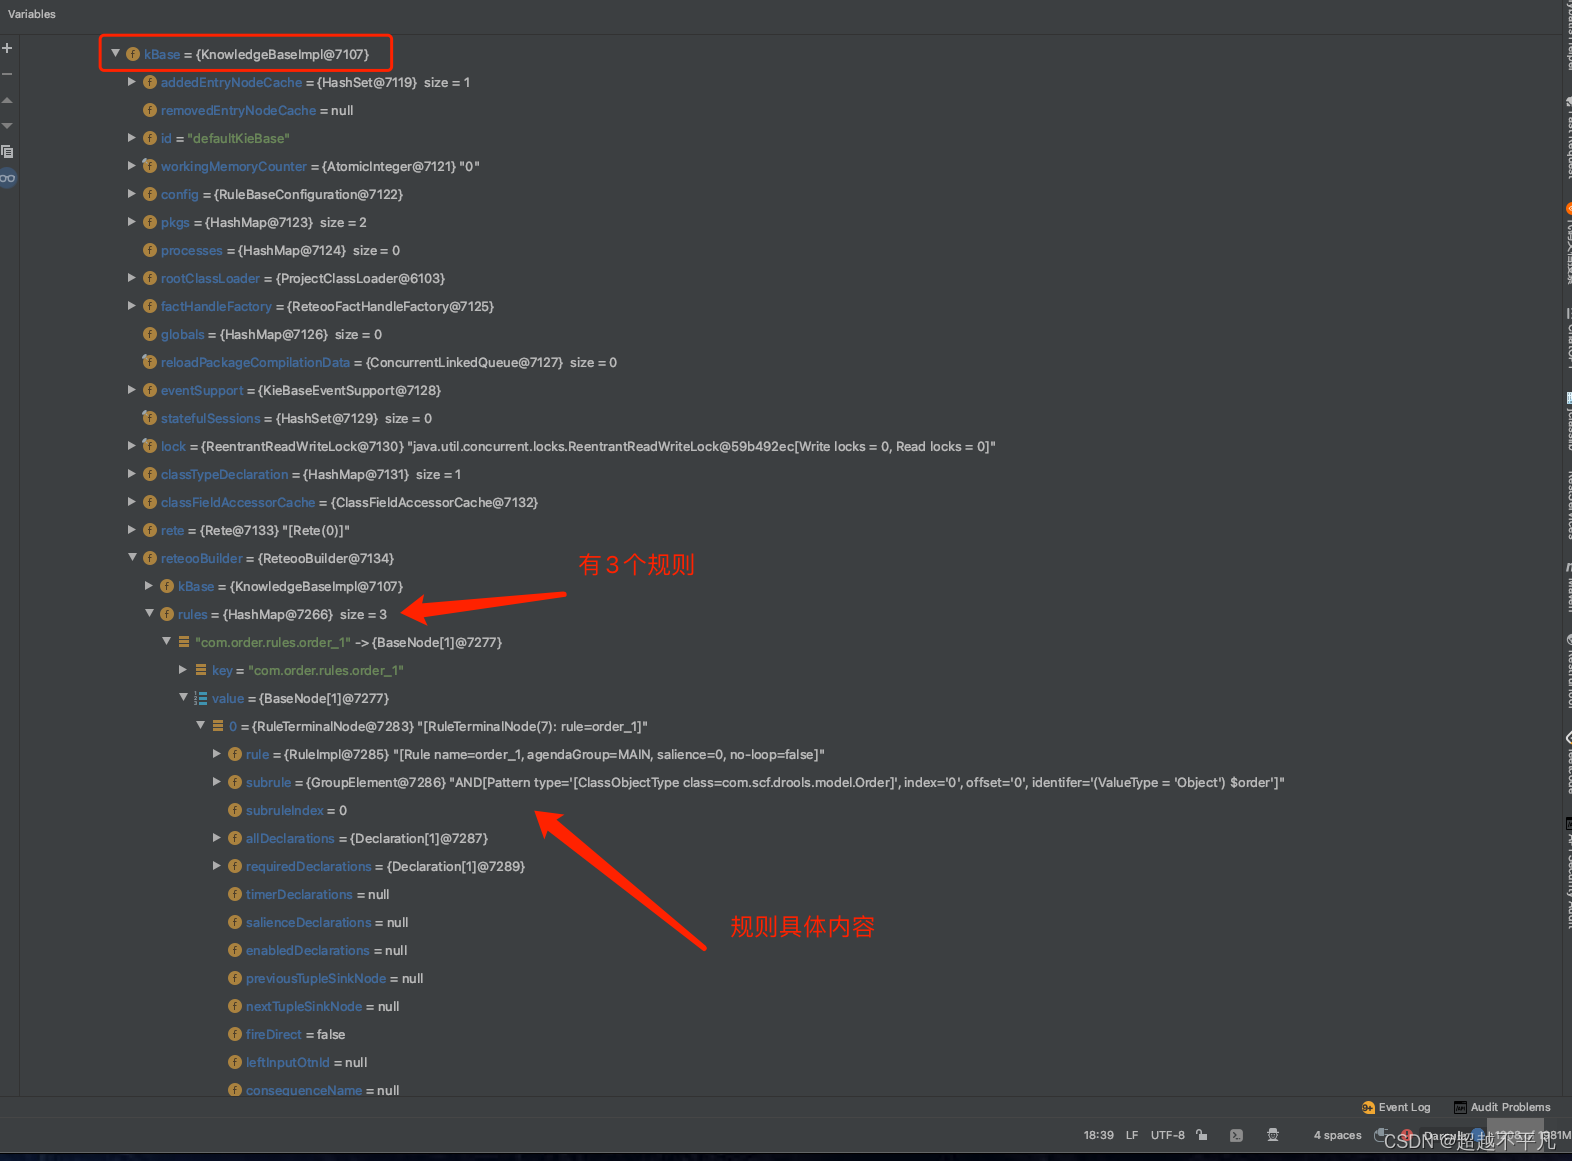1572x1161 pixels.
Task: Click the field icon next to kBase root
Action: [133, 54]
